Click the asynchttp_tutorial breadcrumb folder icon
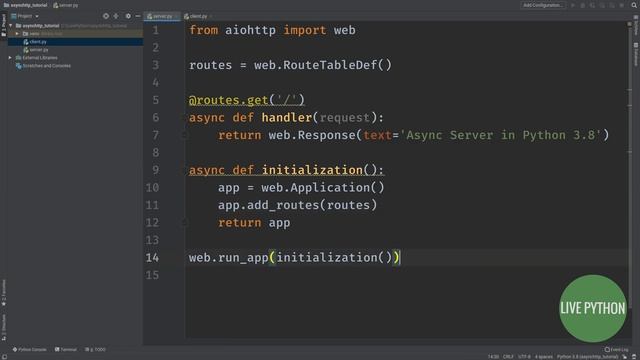Image resolution: width=640 pixels, height=360 pixels. (x=6, y=5)
